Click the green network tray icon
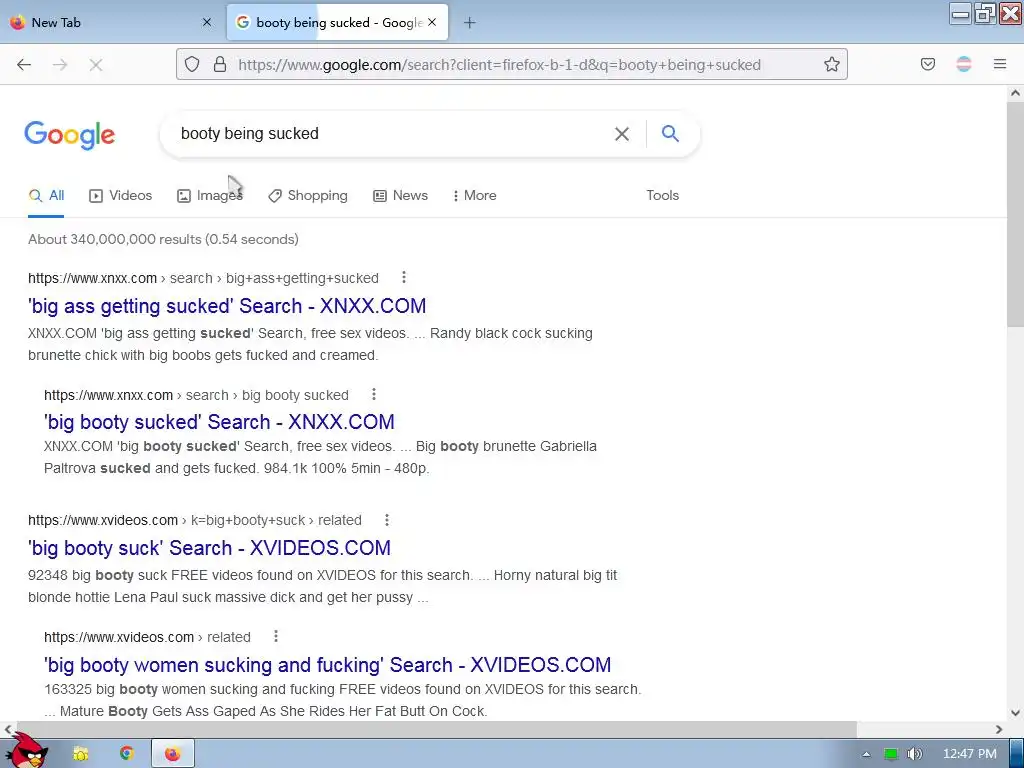This screenshot has width=1024, height=768. point(891,754)
